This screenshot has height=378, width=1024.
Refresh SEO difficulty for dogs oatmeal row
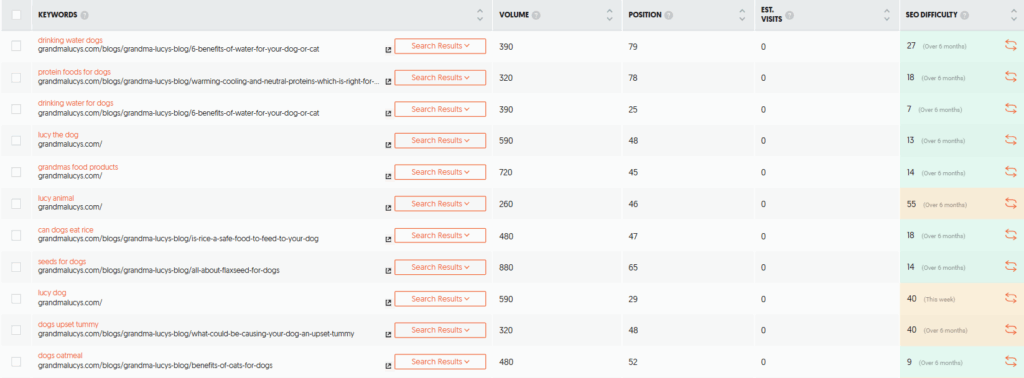point(1010,361)
